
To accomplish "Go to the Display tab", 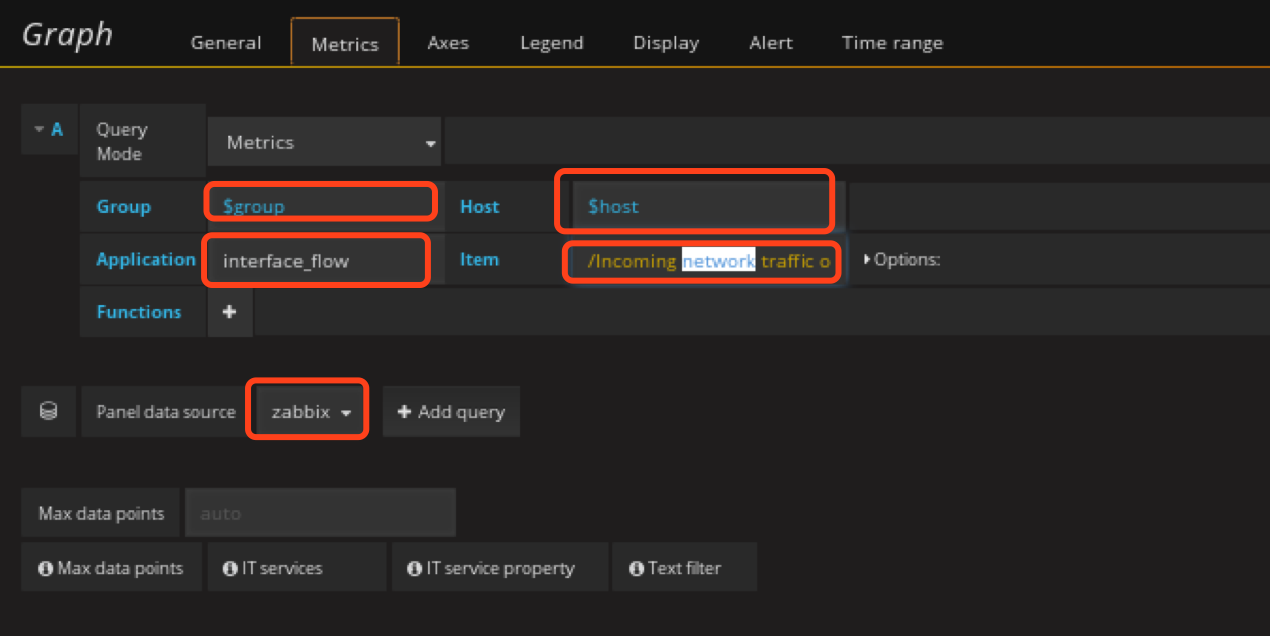I will point(666,43).
